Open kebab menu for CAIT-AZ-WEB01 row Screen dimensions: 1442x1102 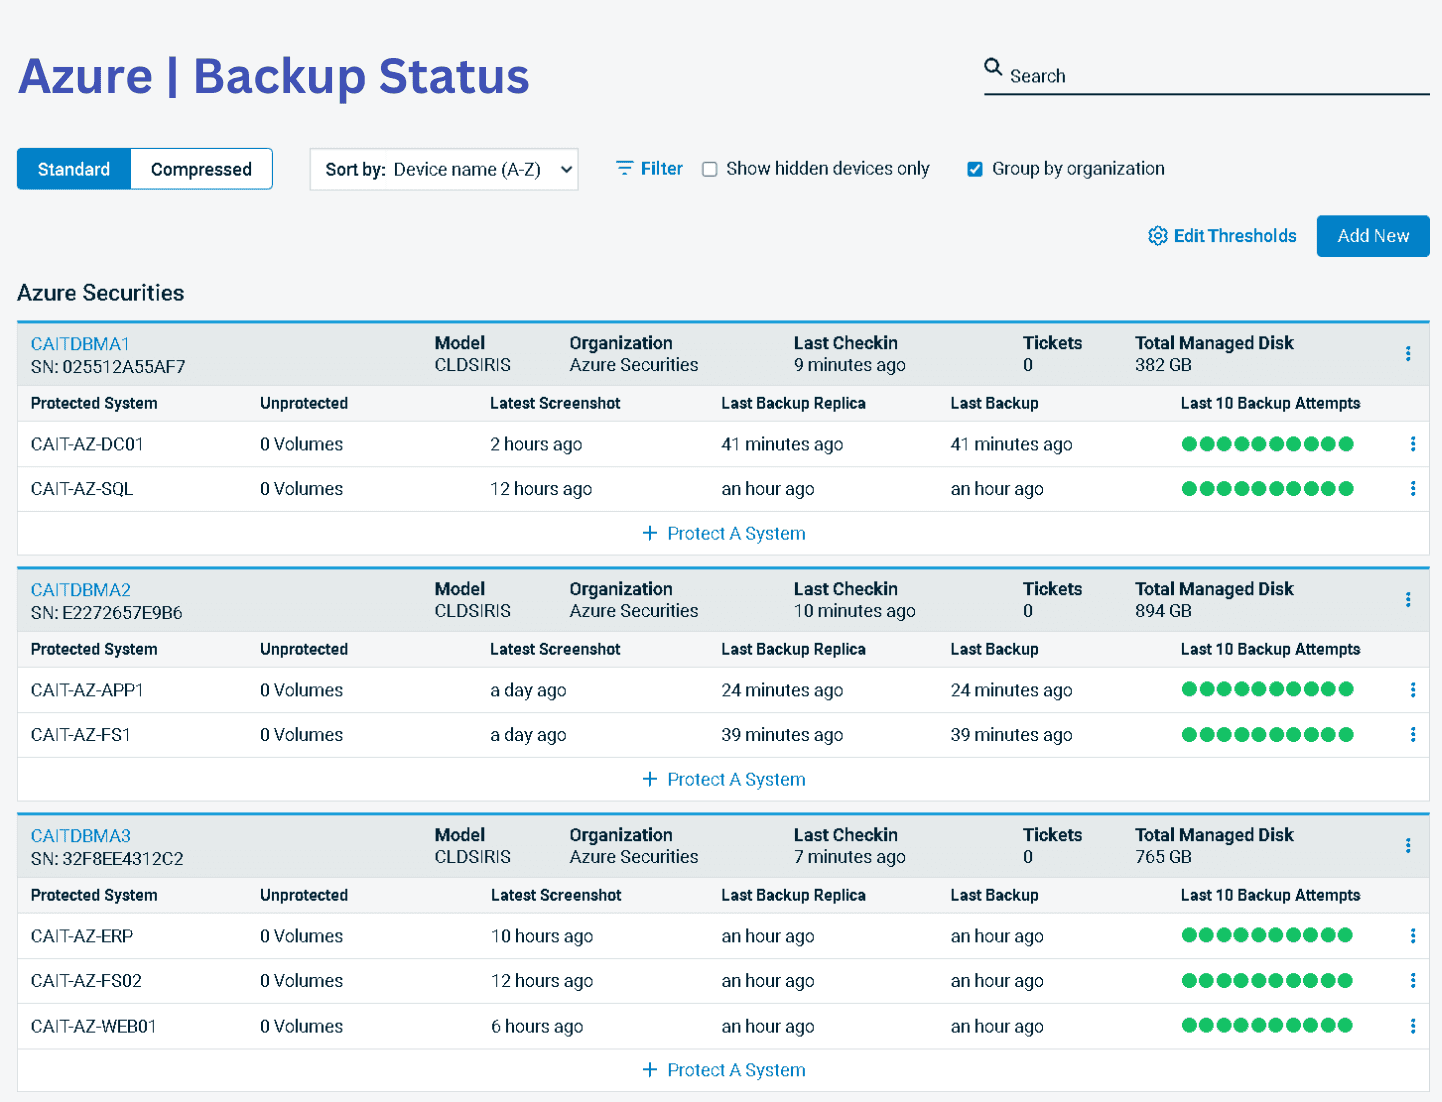(1412, 1026)
